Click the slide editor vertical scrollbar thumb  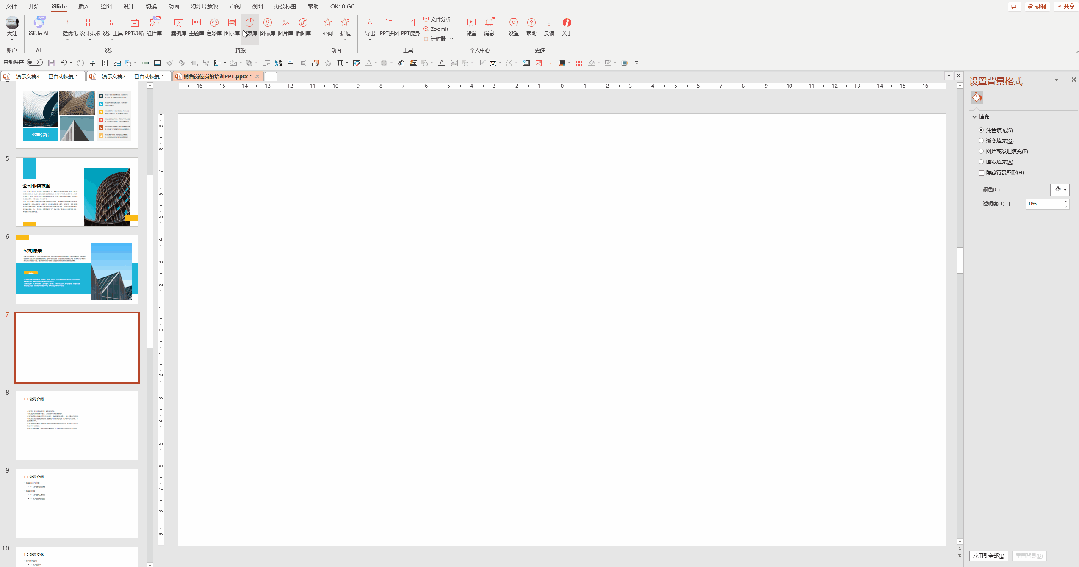(960, 261)
